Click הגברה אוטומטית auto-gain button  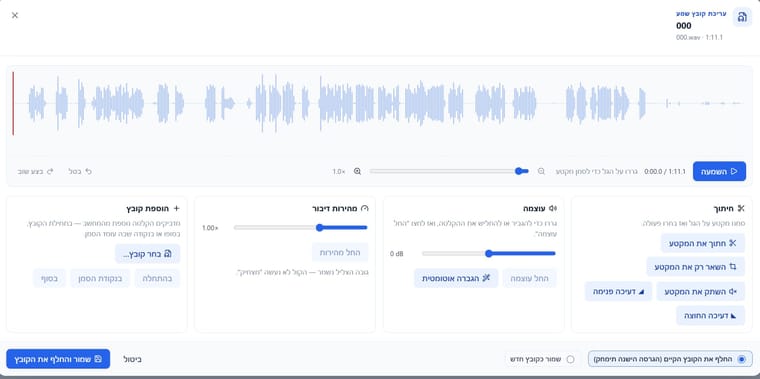tap(456, 278)
